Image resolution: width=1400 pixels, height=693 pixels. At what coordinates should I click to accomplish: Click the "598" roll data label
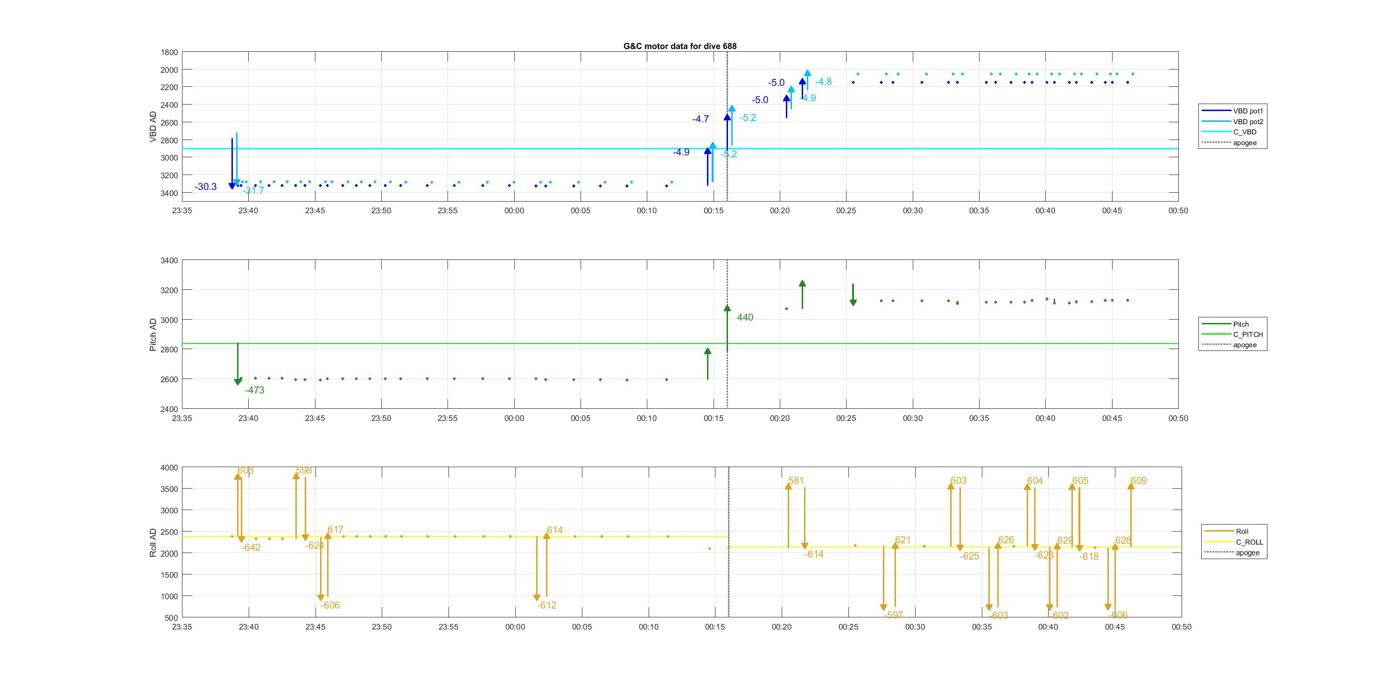pyautogui.click(x=304, y=471)
